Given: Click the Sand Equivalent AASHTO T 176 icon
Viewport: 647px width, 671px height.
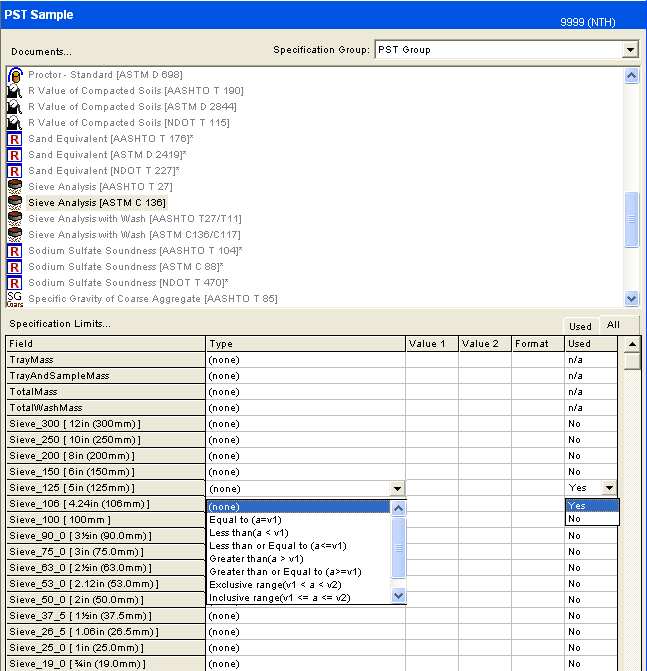Looking at the screenshot, I should pyautogui.click(x=15, y=139).
